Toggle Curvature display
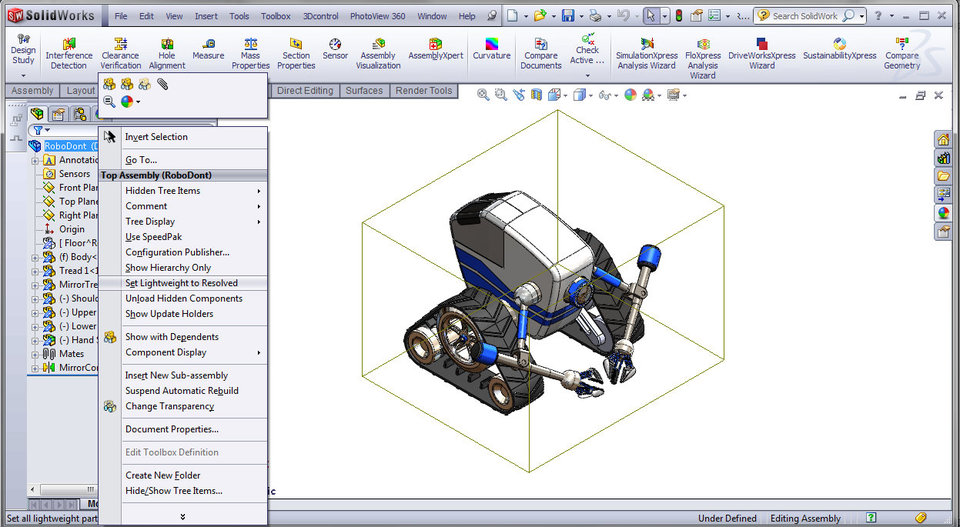The width and height of the screenshot is (960, 527). (x=492, y=49)
